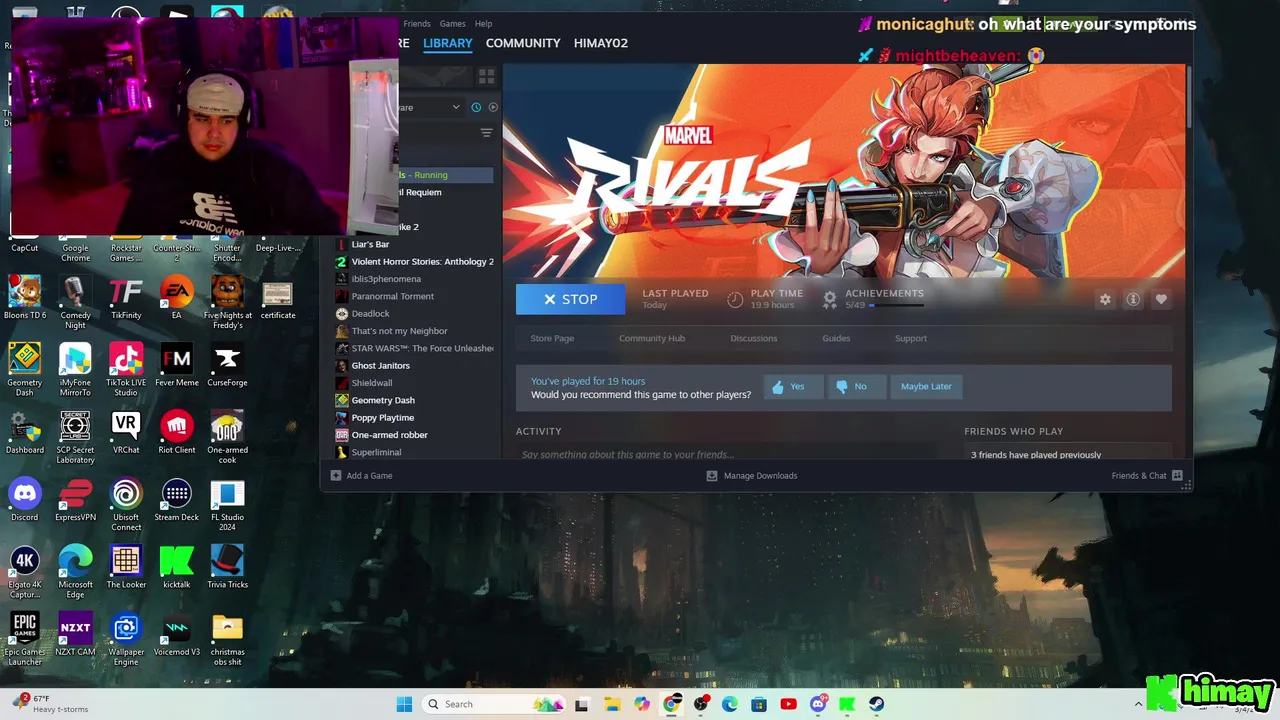This screenshot has height=720, width=1280.
Task: Select STAR WARS The Force Unleashed entry
Action: click(x=415, y=348)
